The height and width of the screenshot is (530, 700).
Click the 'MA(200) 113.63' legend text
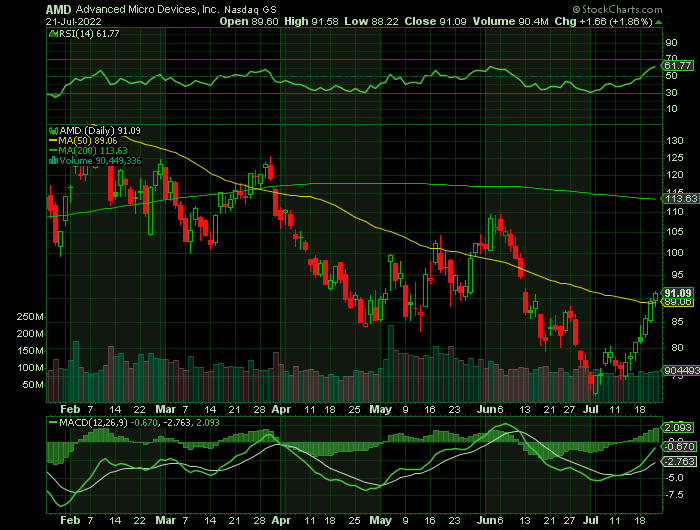tap(93, 151)
